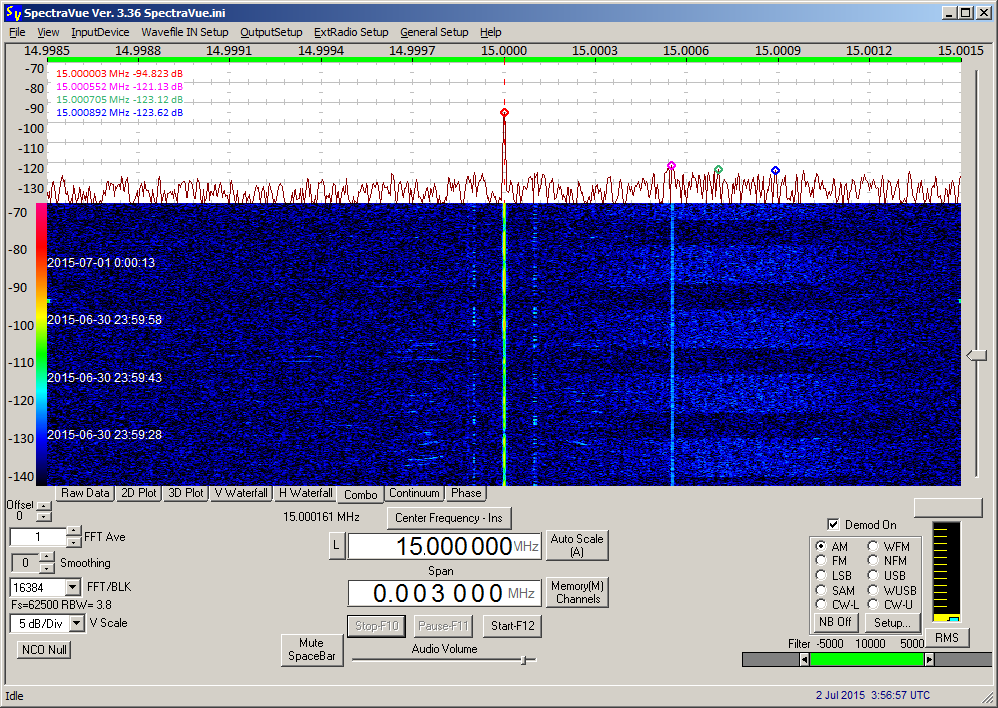The image size is (998, 708).
Task: Select WUSB demodulation mode
Action: click(873, 590)
